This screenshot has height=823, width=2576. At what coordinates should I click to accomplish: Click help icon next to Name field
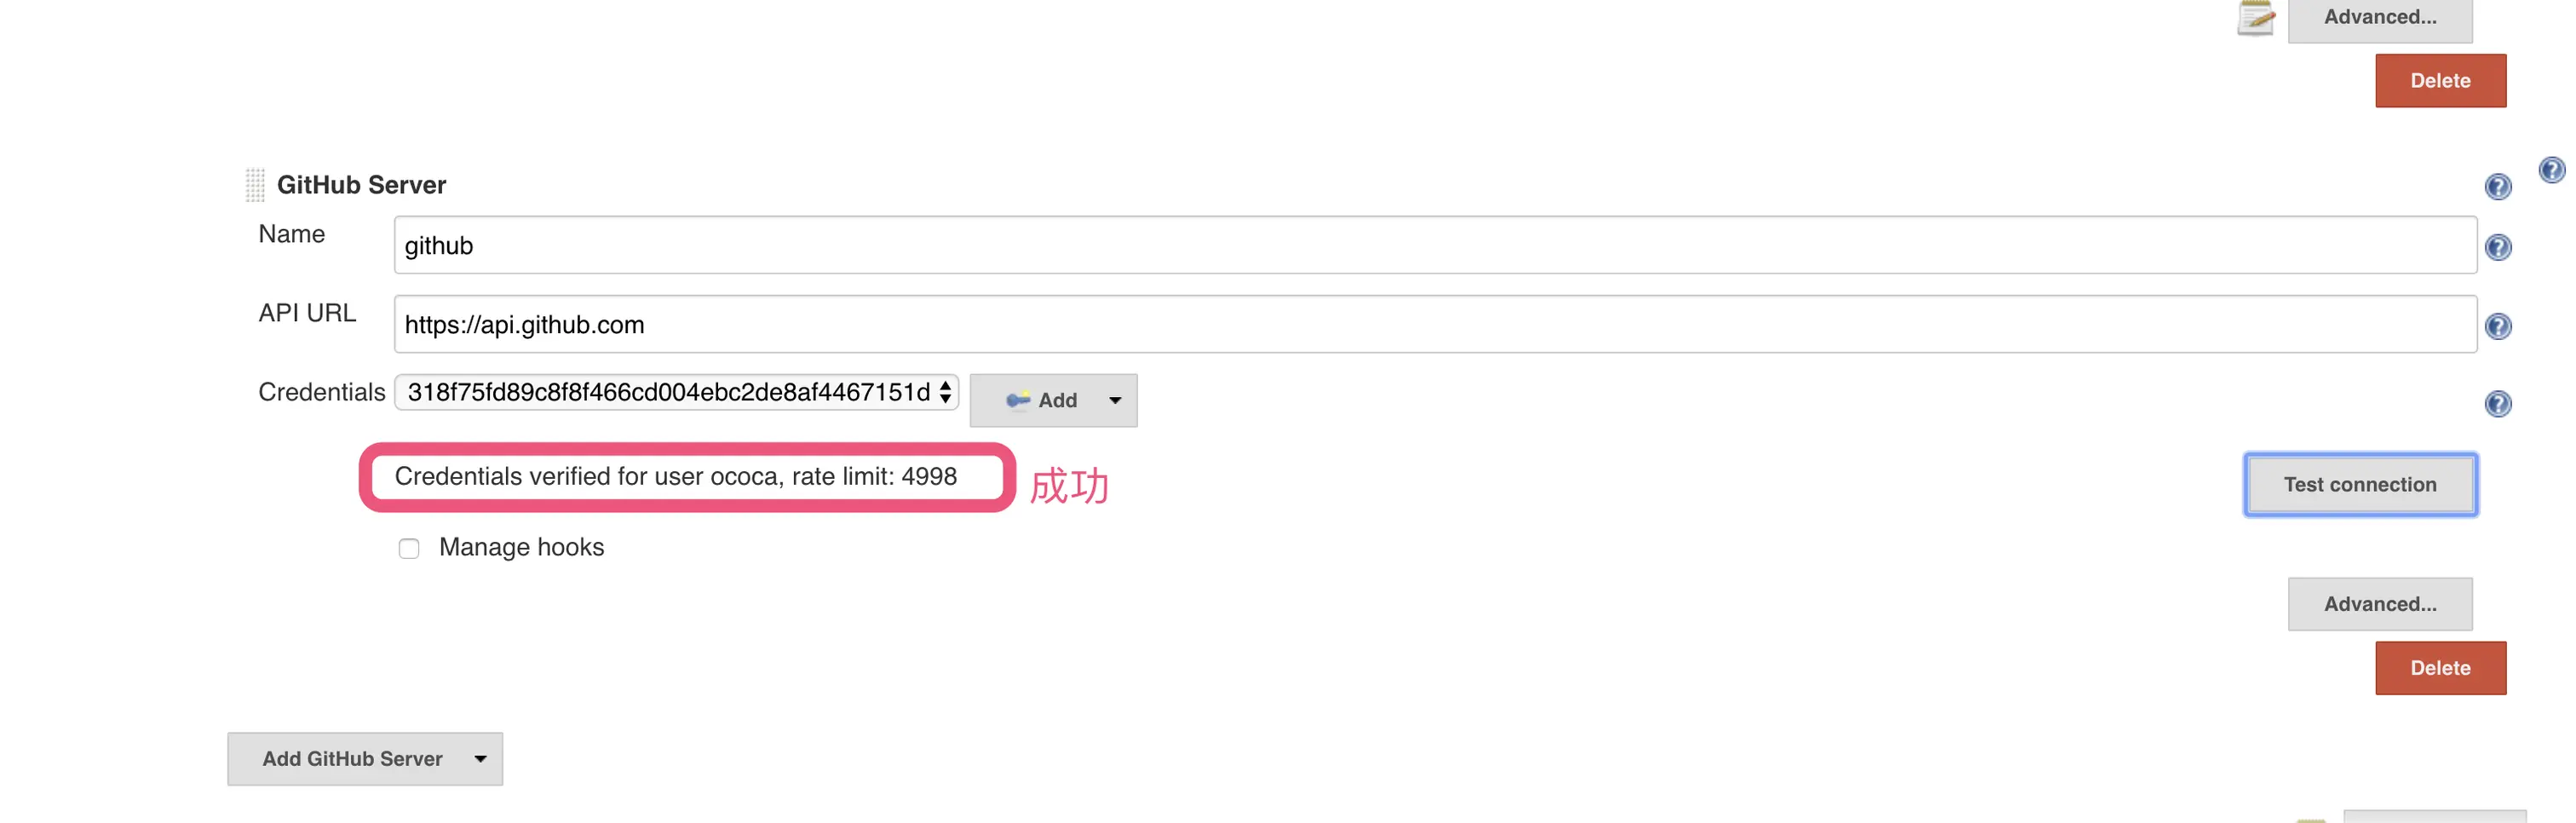point(2497,247)
